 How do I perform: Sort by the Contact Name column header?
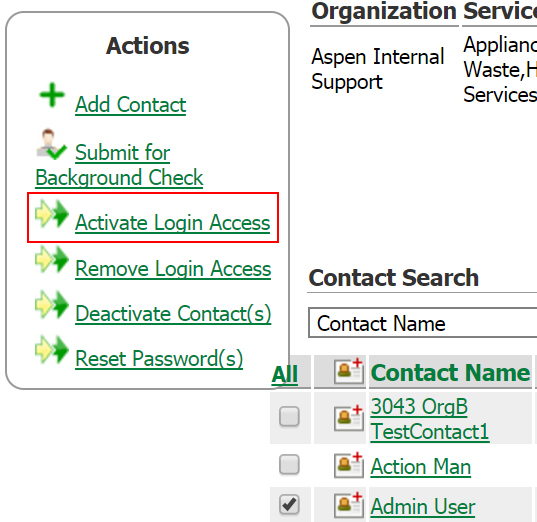tap(450, 372)
